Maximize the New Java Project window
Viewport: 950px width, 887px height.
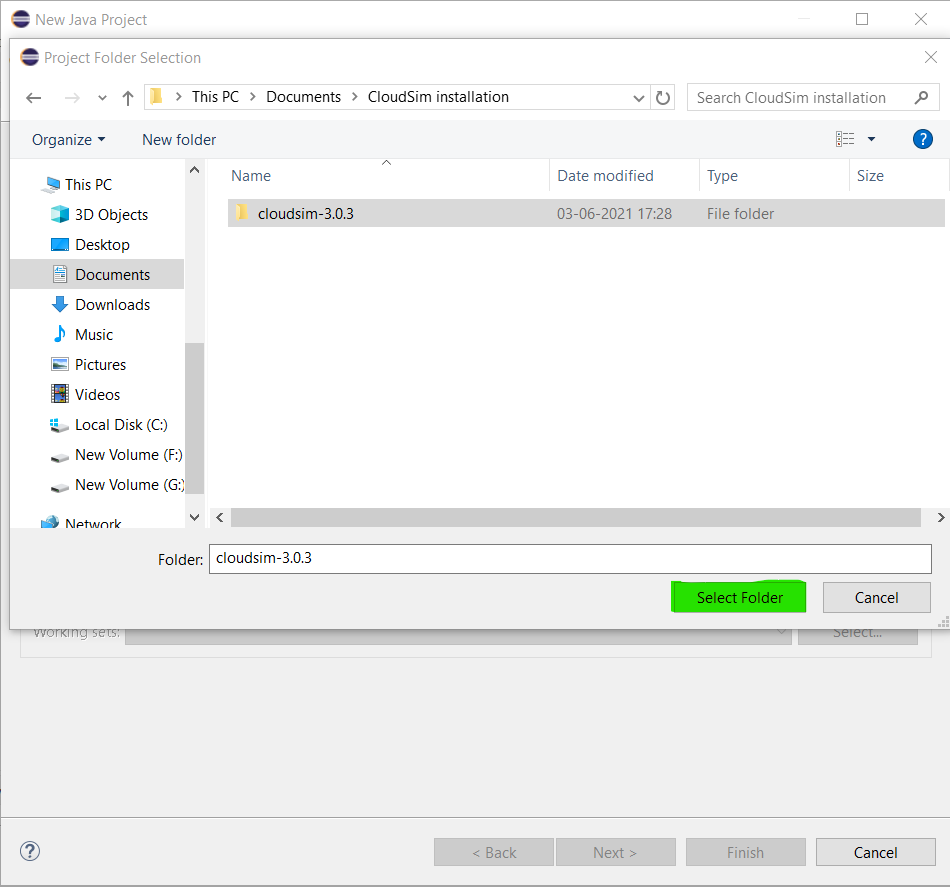(862, 19)
